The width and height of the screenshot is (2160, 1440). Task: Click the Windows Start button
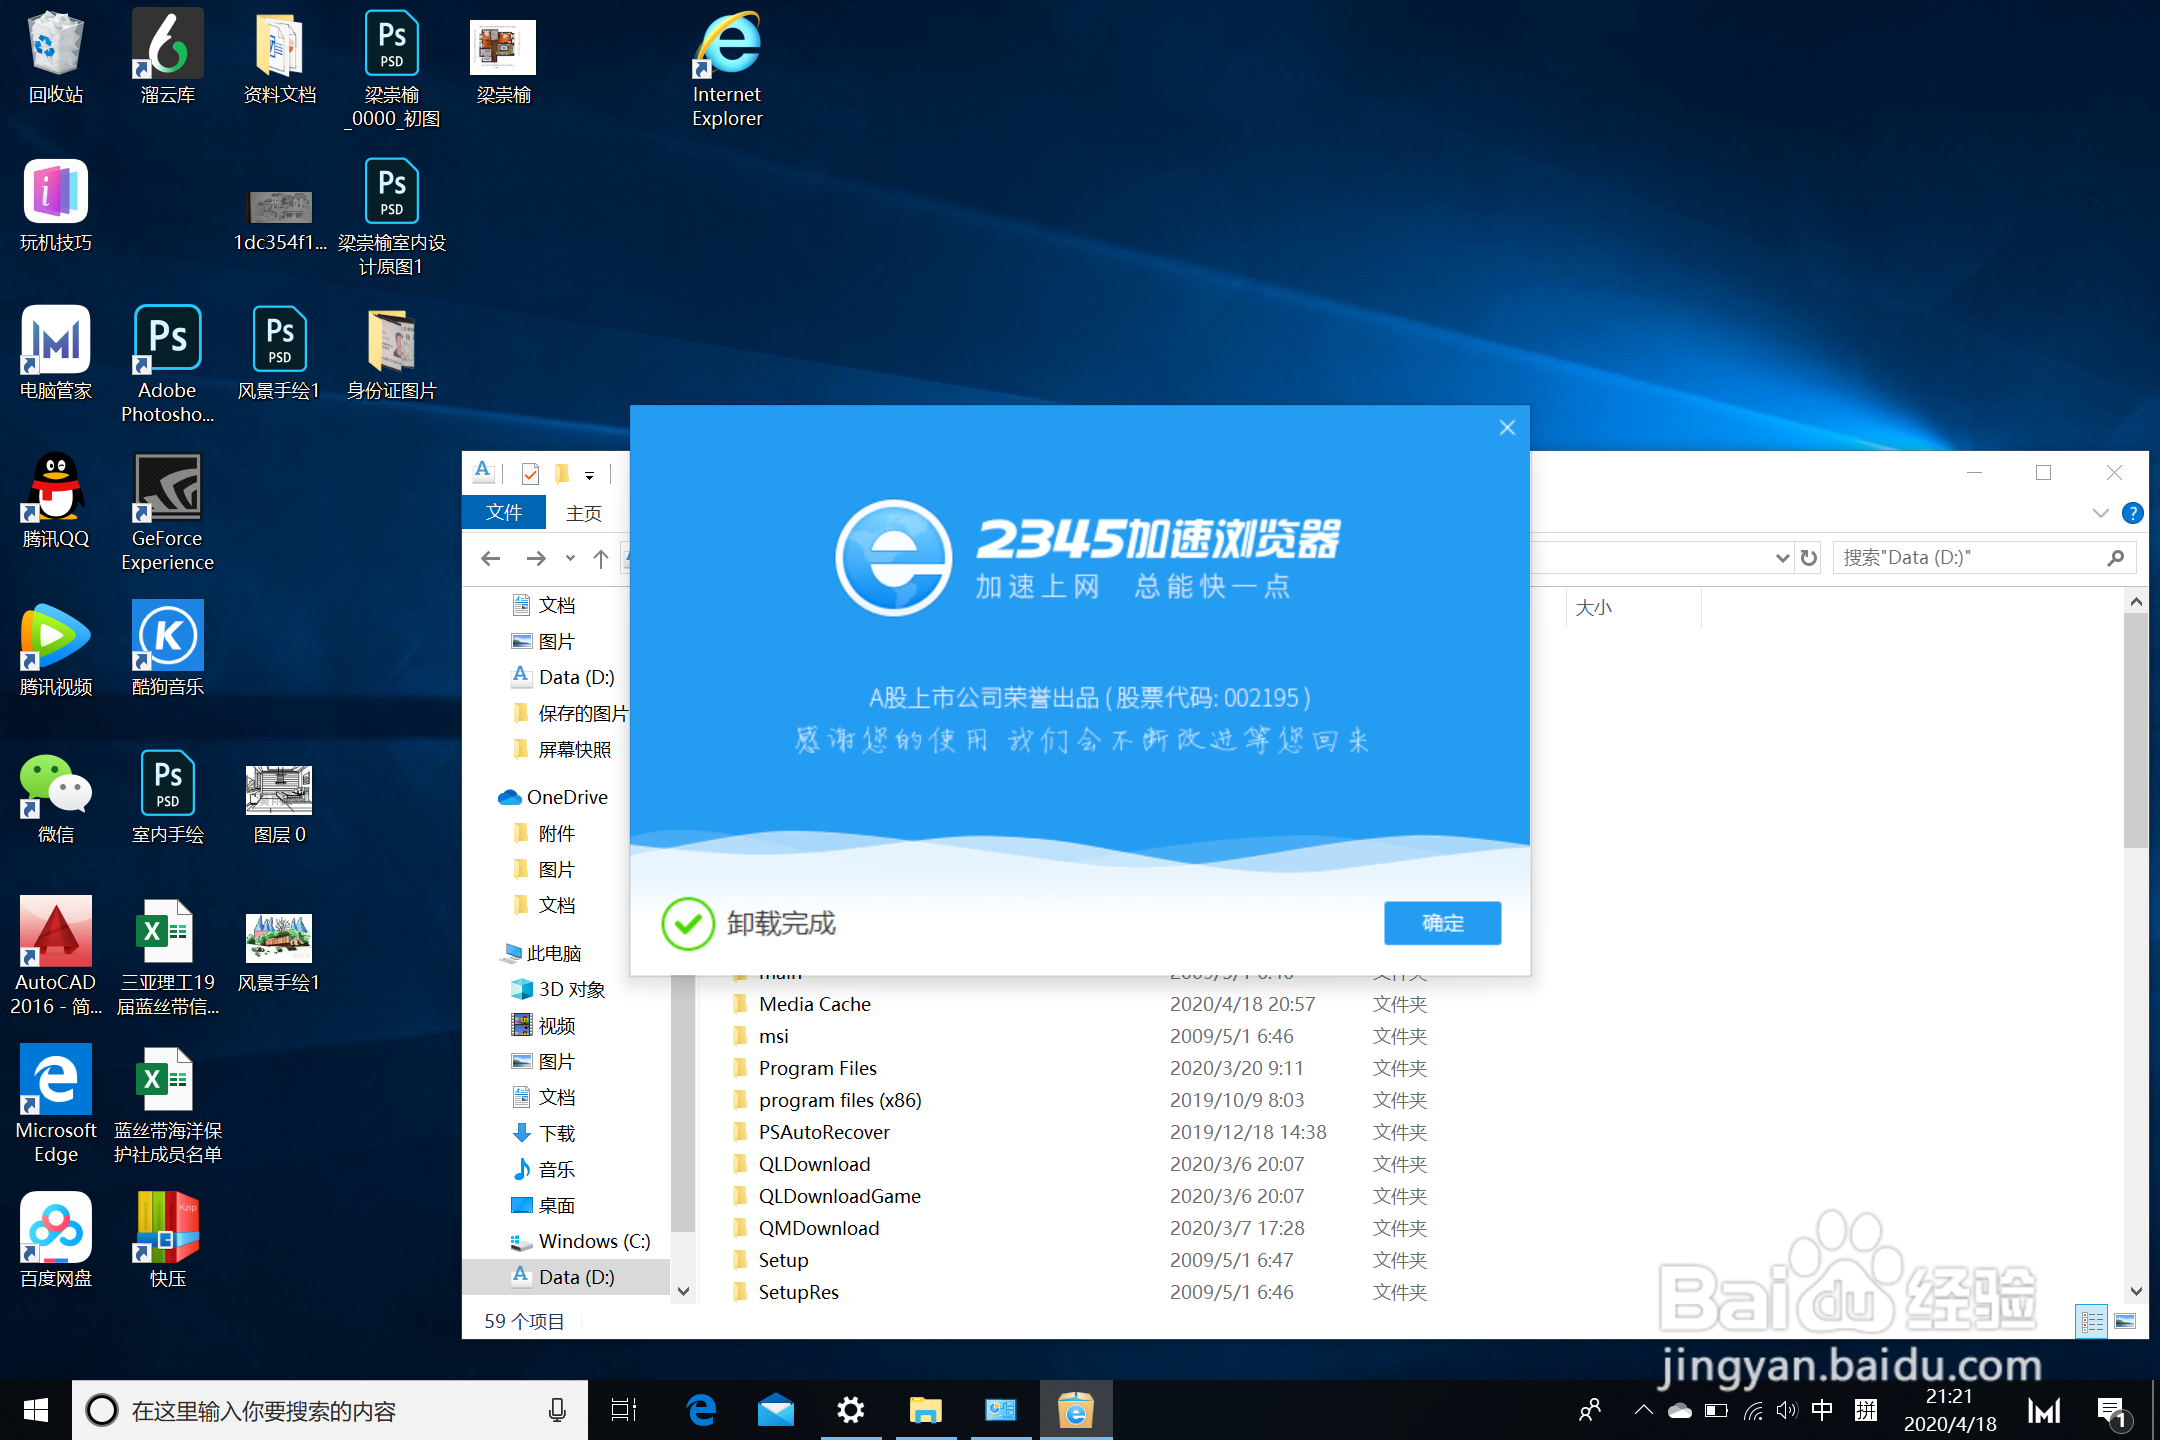coord(36,1411)
